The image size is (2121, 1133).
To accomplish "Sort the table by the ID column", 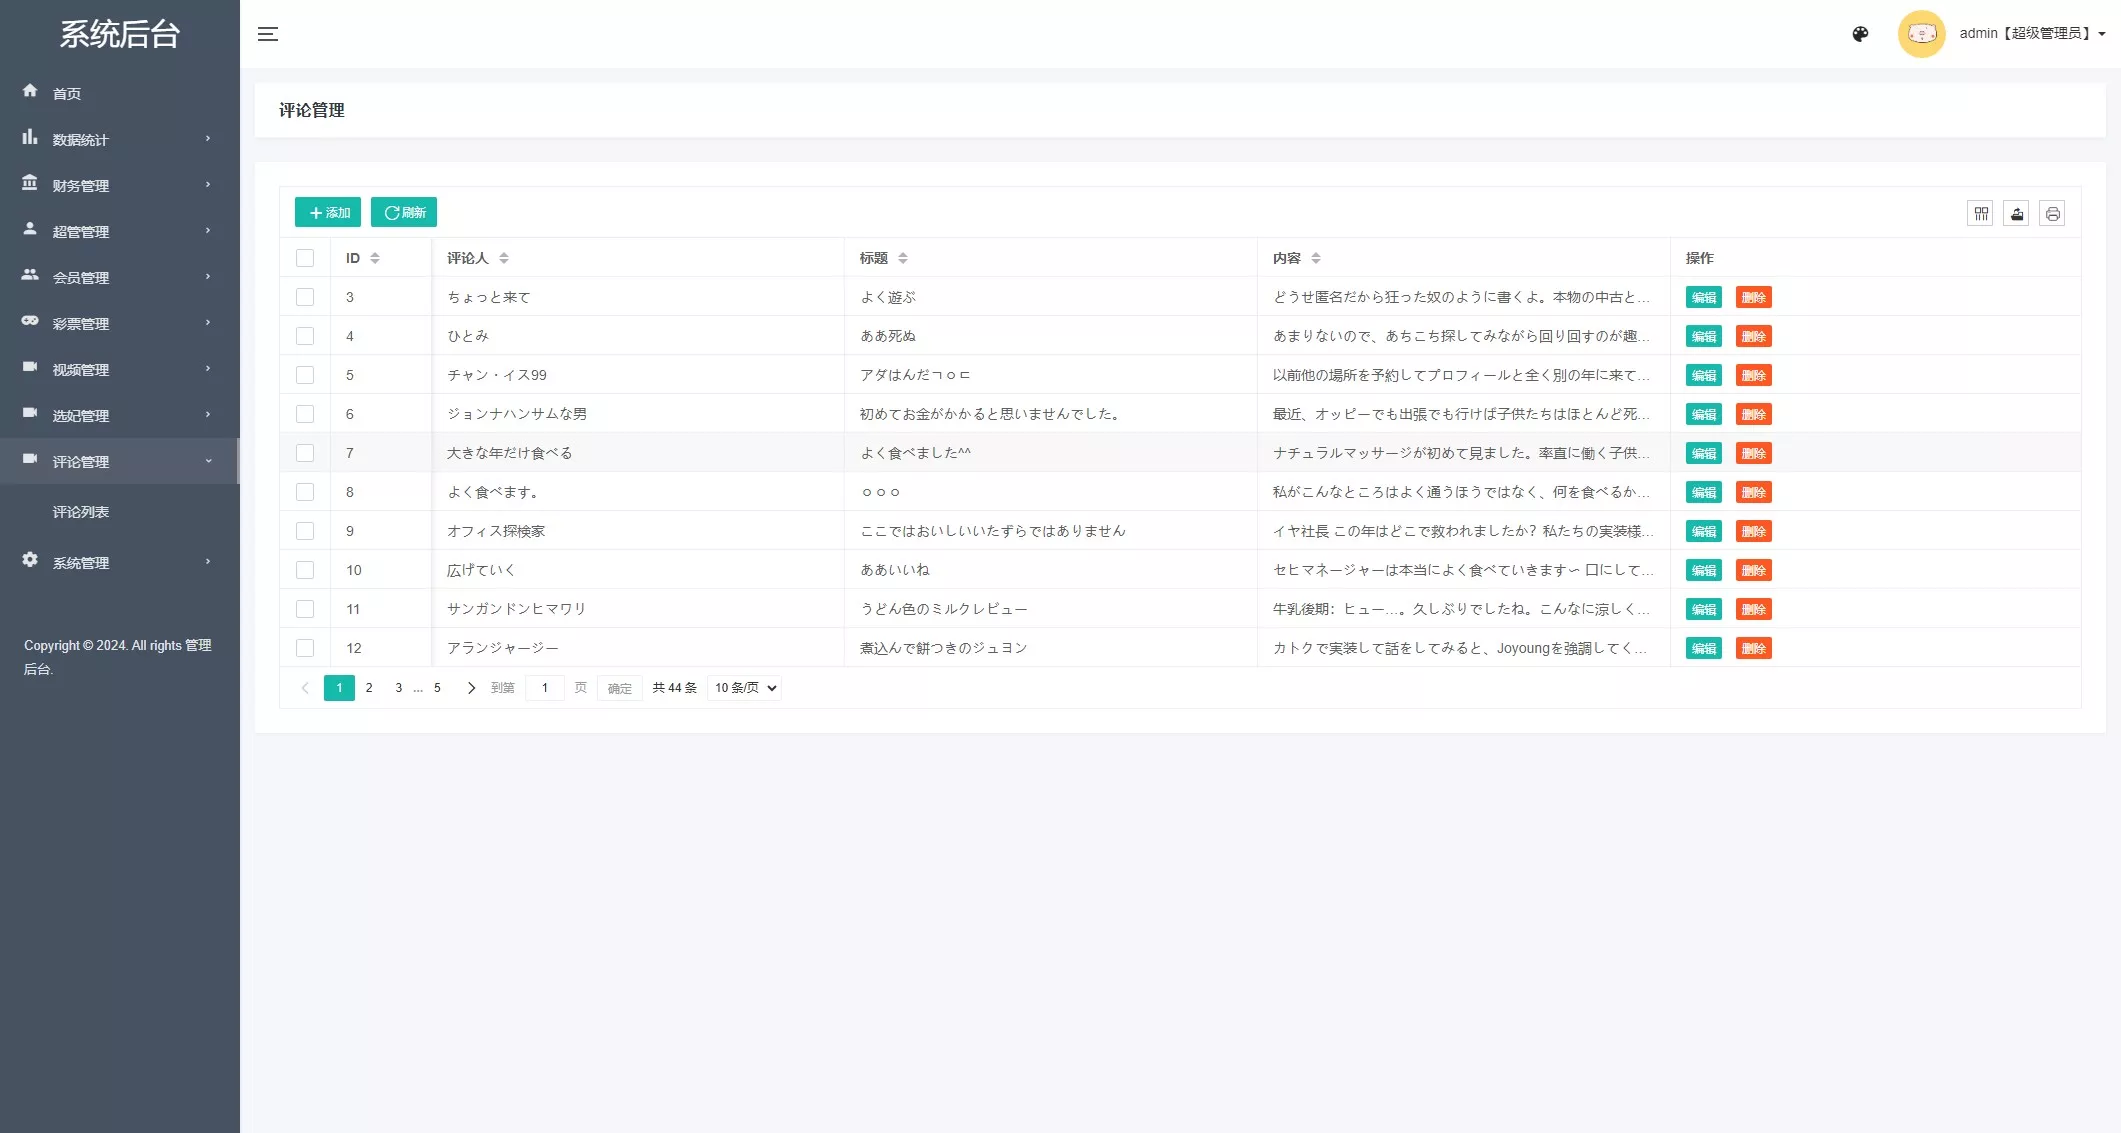I will pos(375,257).
